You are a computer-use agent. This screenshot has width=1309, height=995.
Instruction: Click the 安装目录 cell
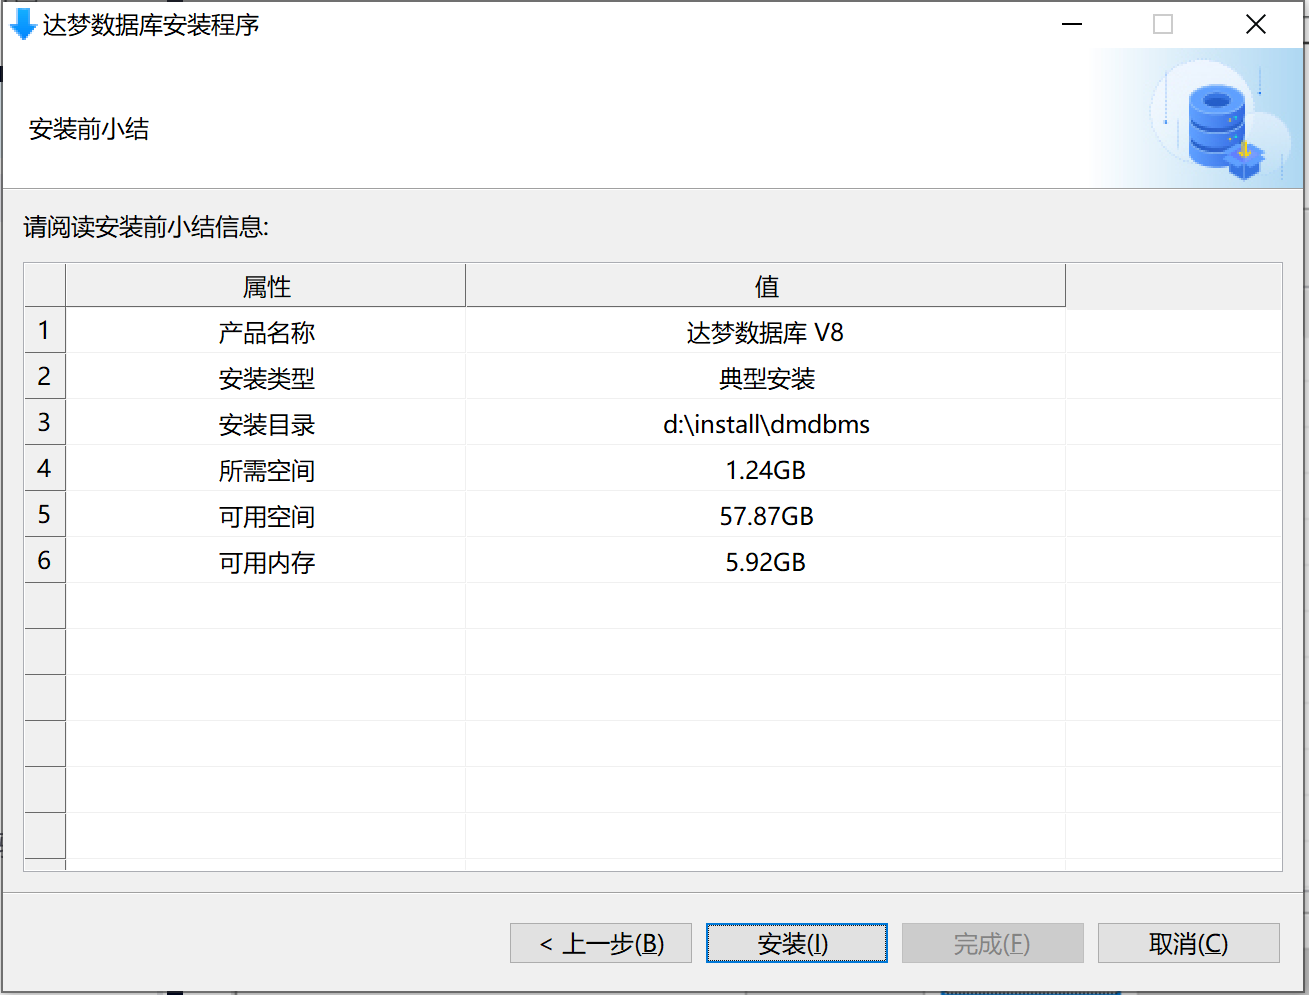pyautogui.click(x=266, y=423)
